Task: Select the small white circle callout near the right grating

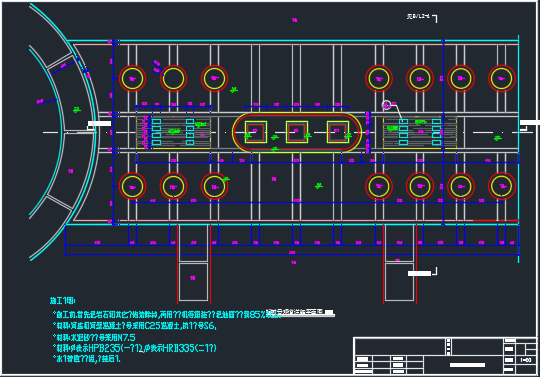Action: tap(386, 105)
